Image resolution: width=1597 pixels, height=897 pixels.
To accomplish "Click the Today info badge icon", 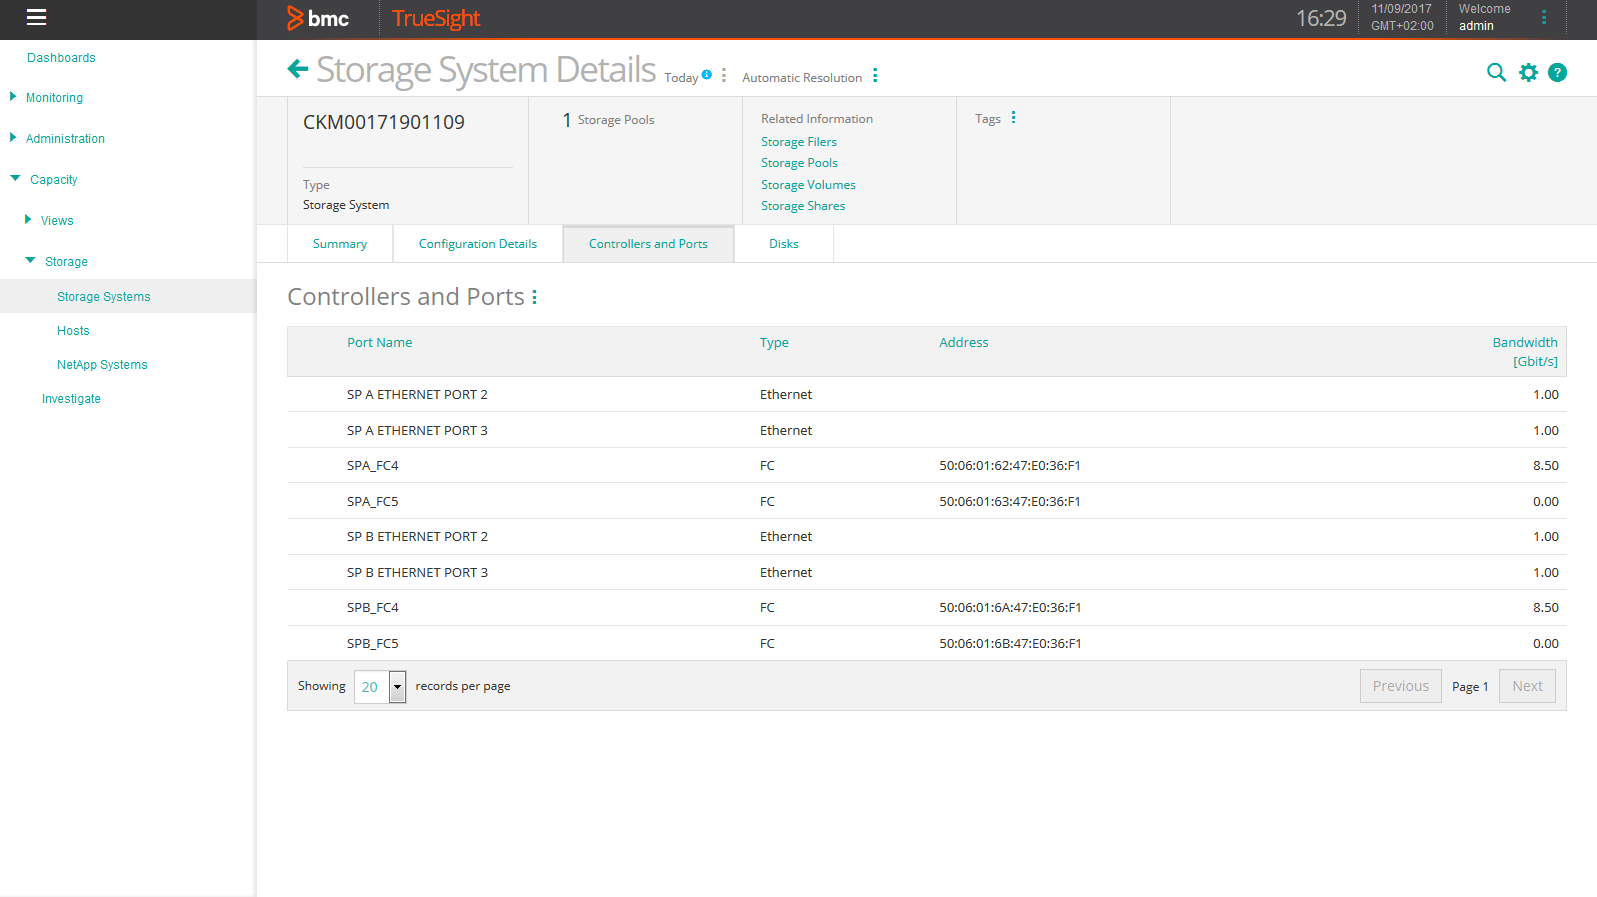I will (707, 75).
